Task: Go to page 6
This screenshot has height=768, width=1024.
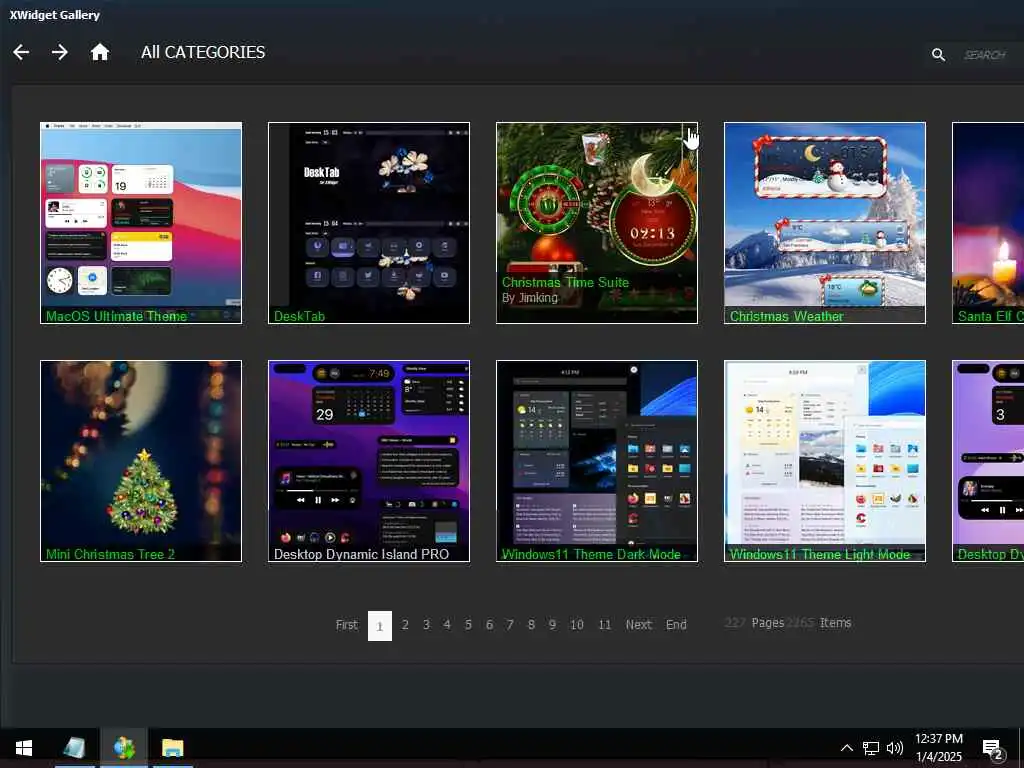Action: click(x=489, y=625)
